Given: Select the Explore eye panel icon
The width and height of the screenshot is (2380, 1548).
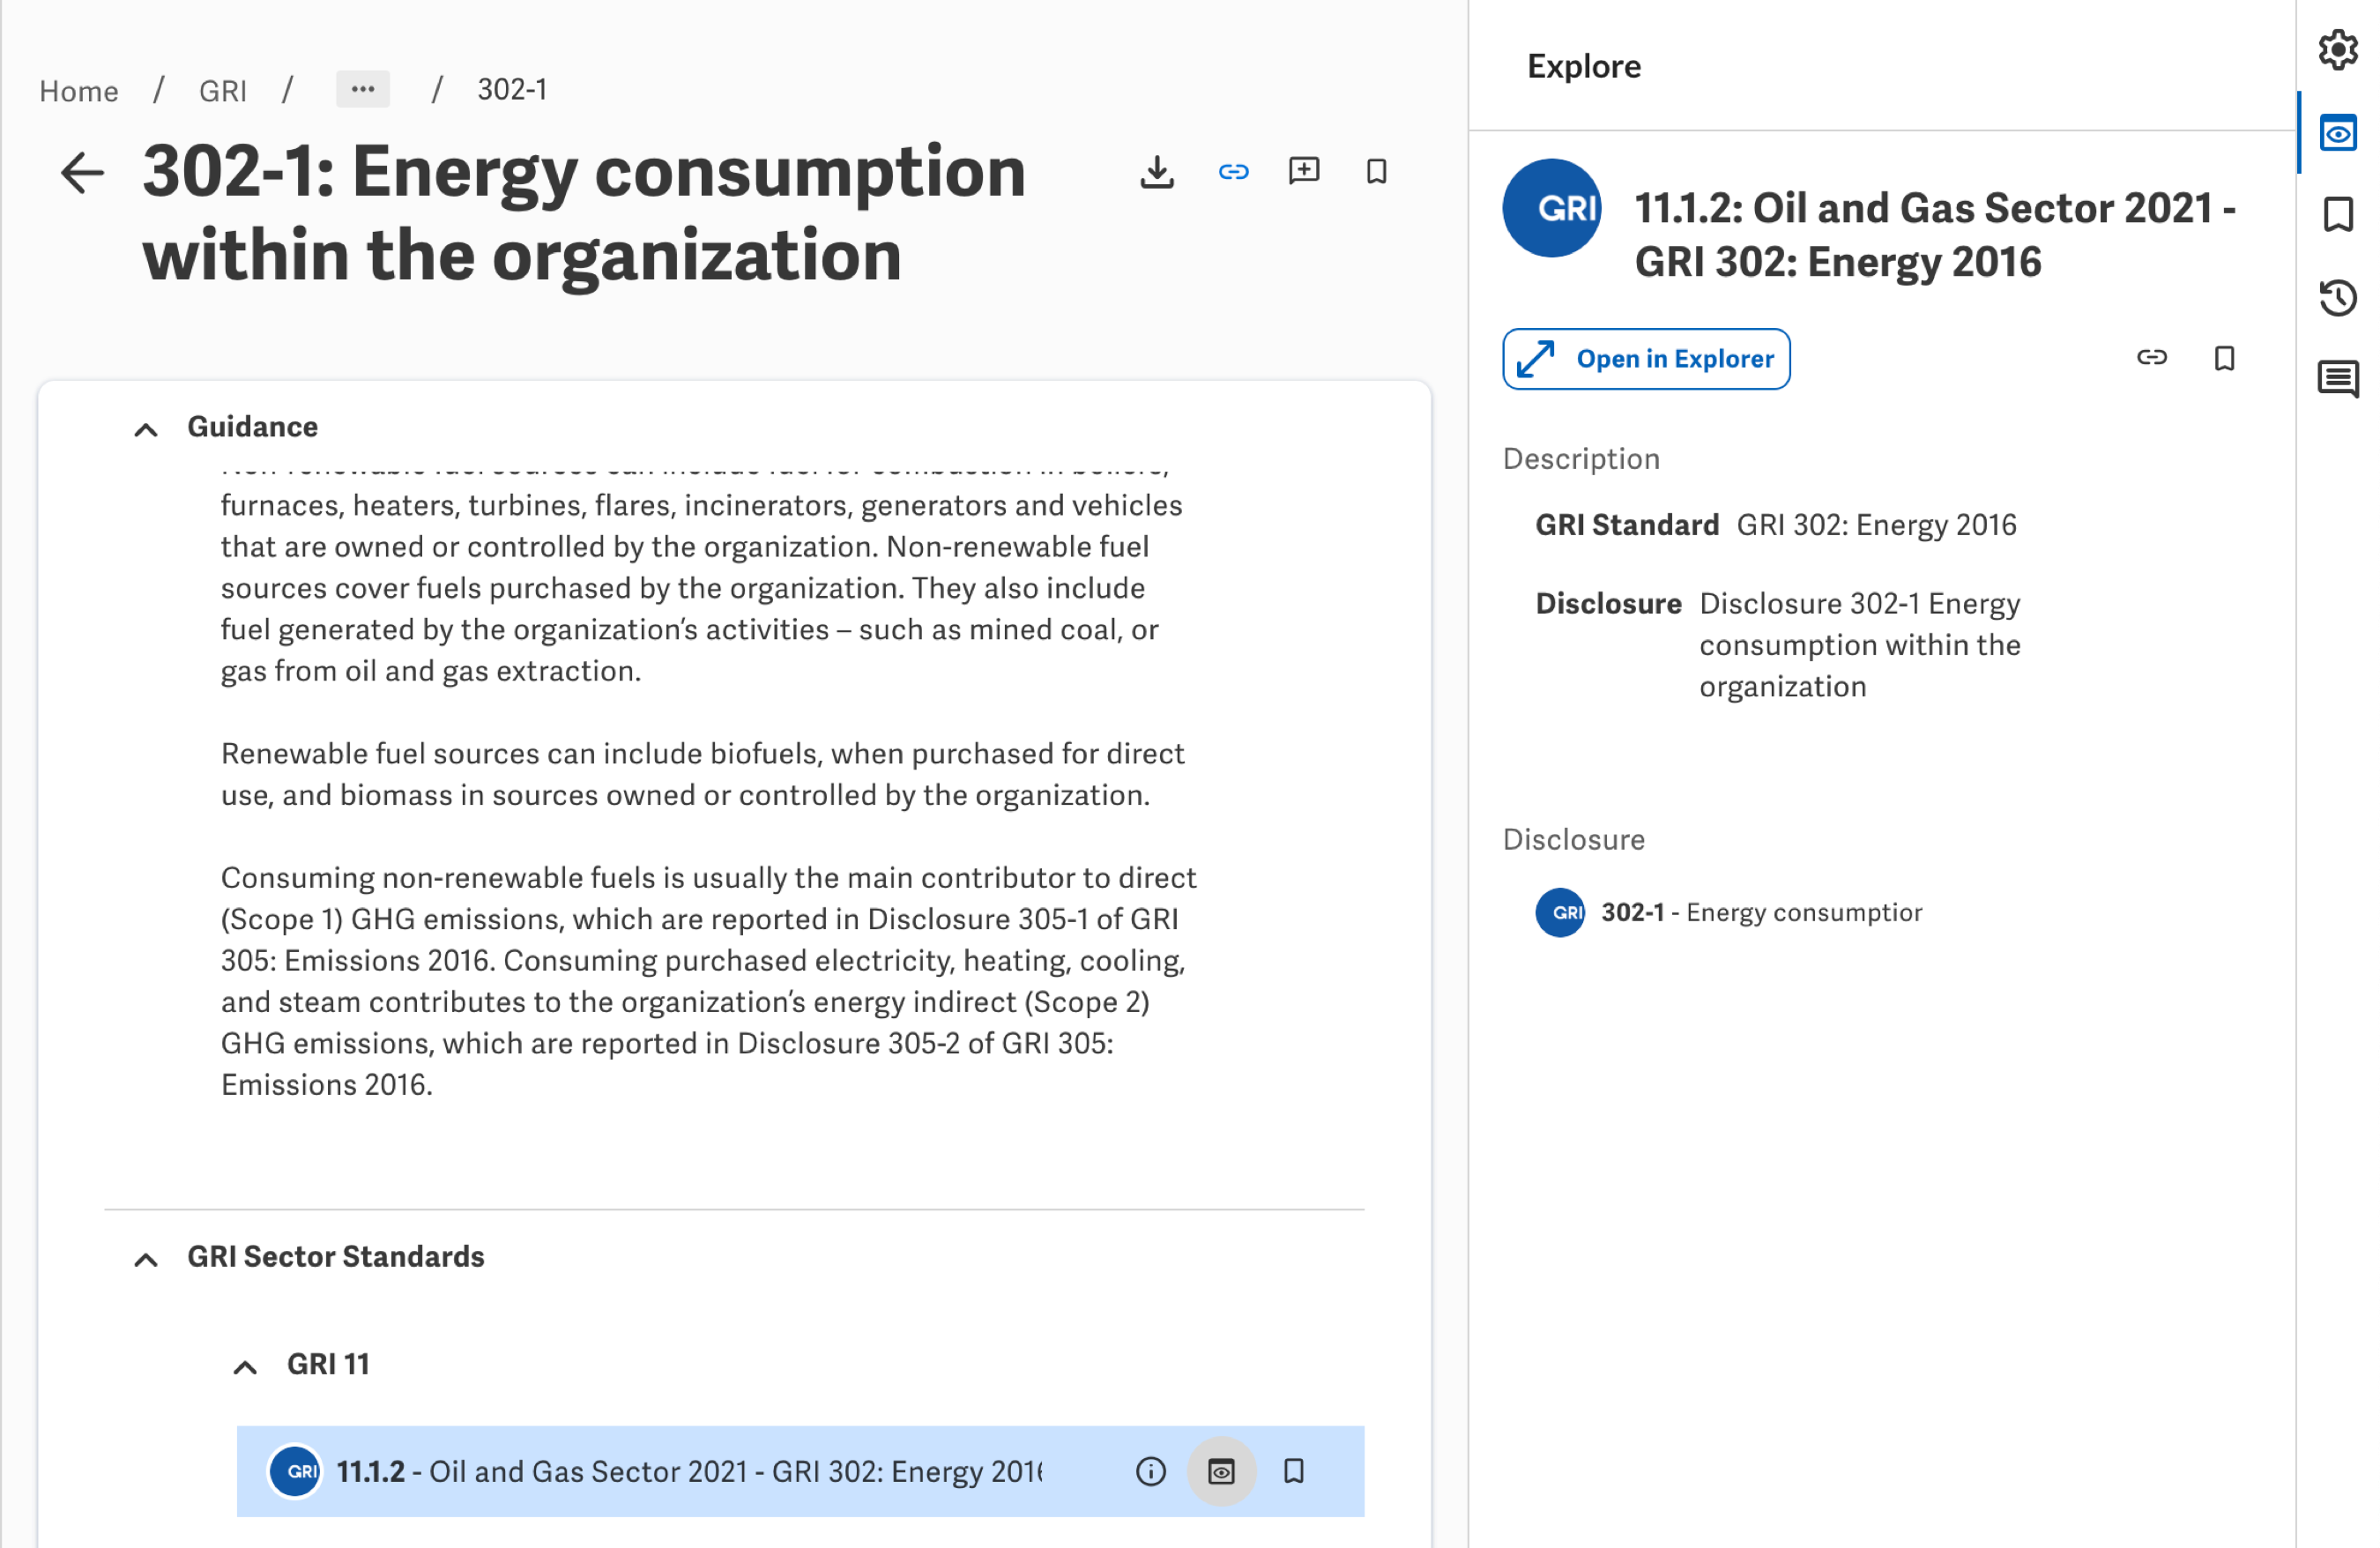Looking at the screenshot, I should pyautogui.click(x=2338, y=133).
